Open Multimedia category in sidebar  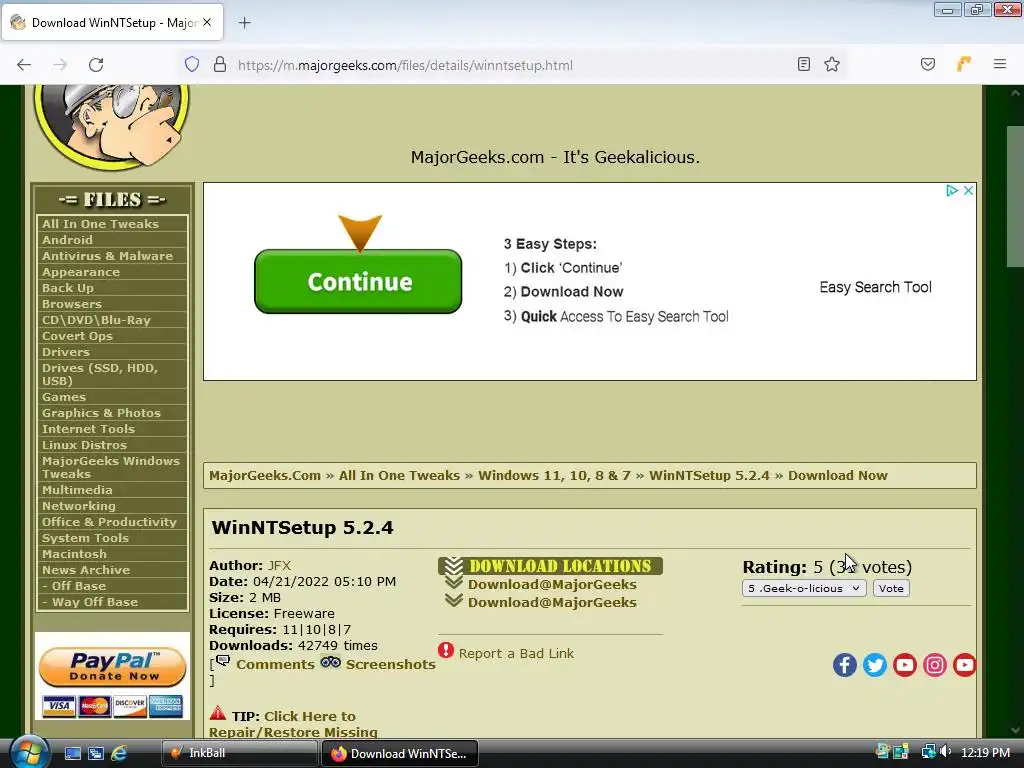pyautogui.click(x=77, y=490)
